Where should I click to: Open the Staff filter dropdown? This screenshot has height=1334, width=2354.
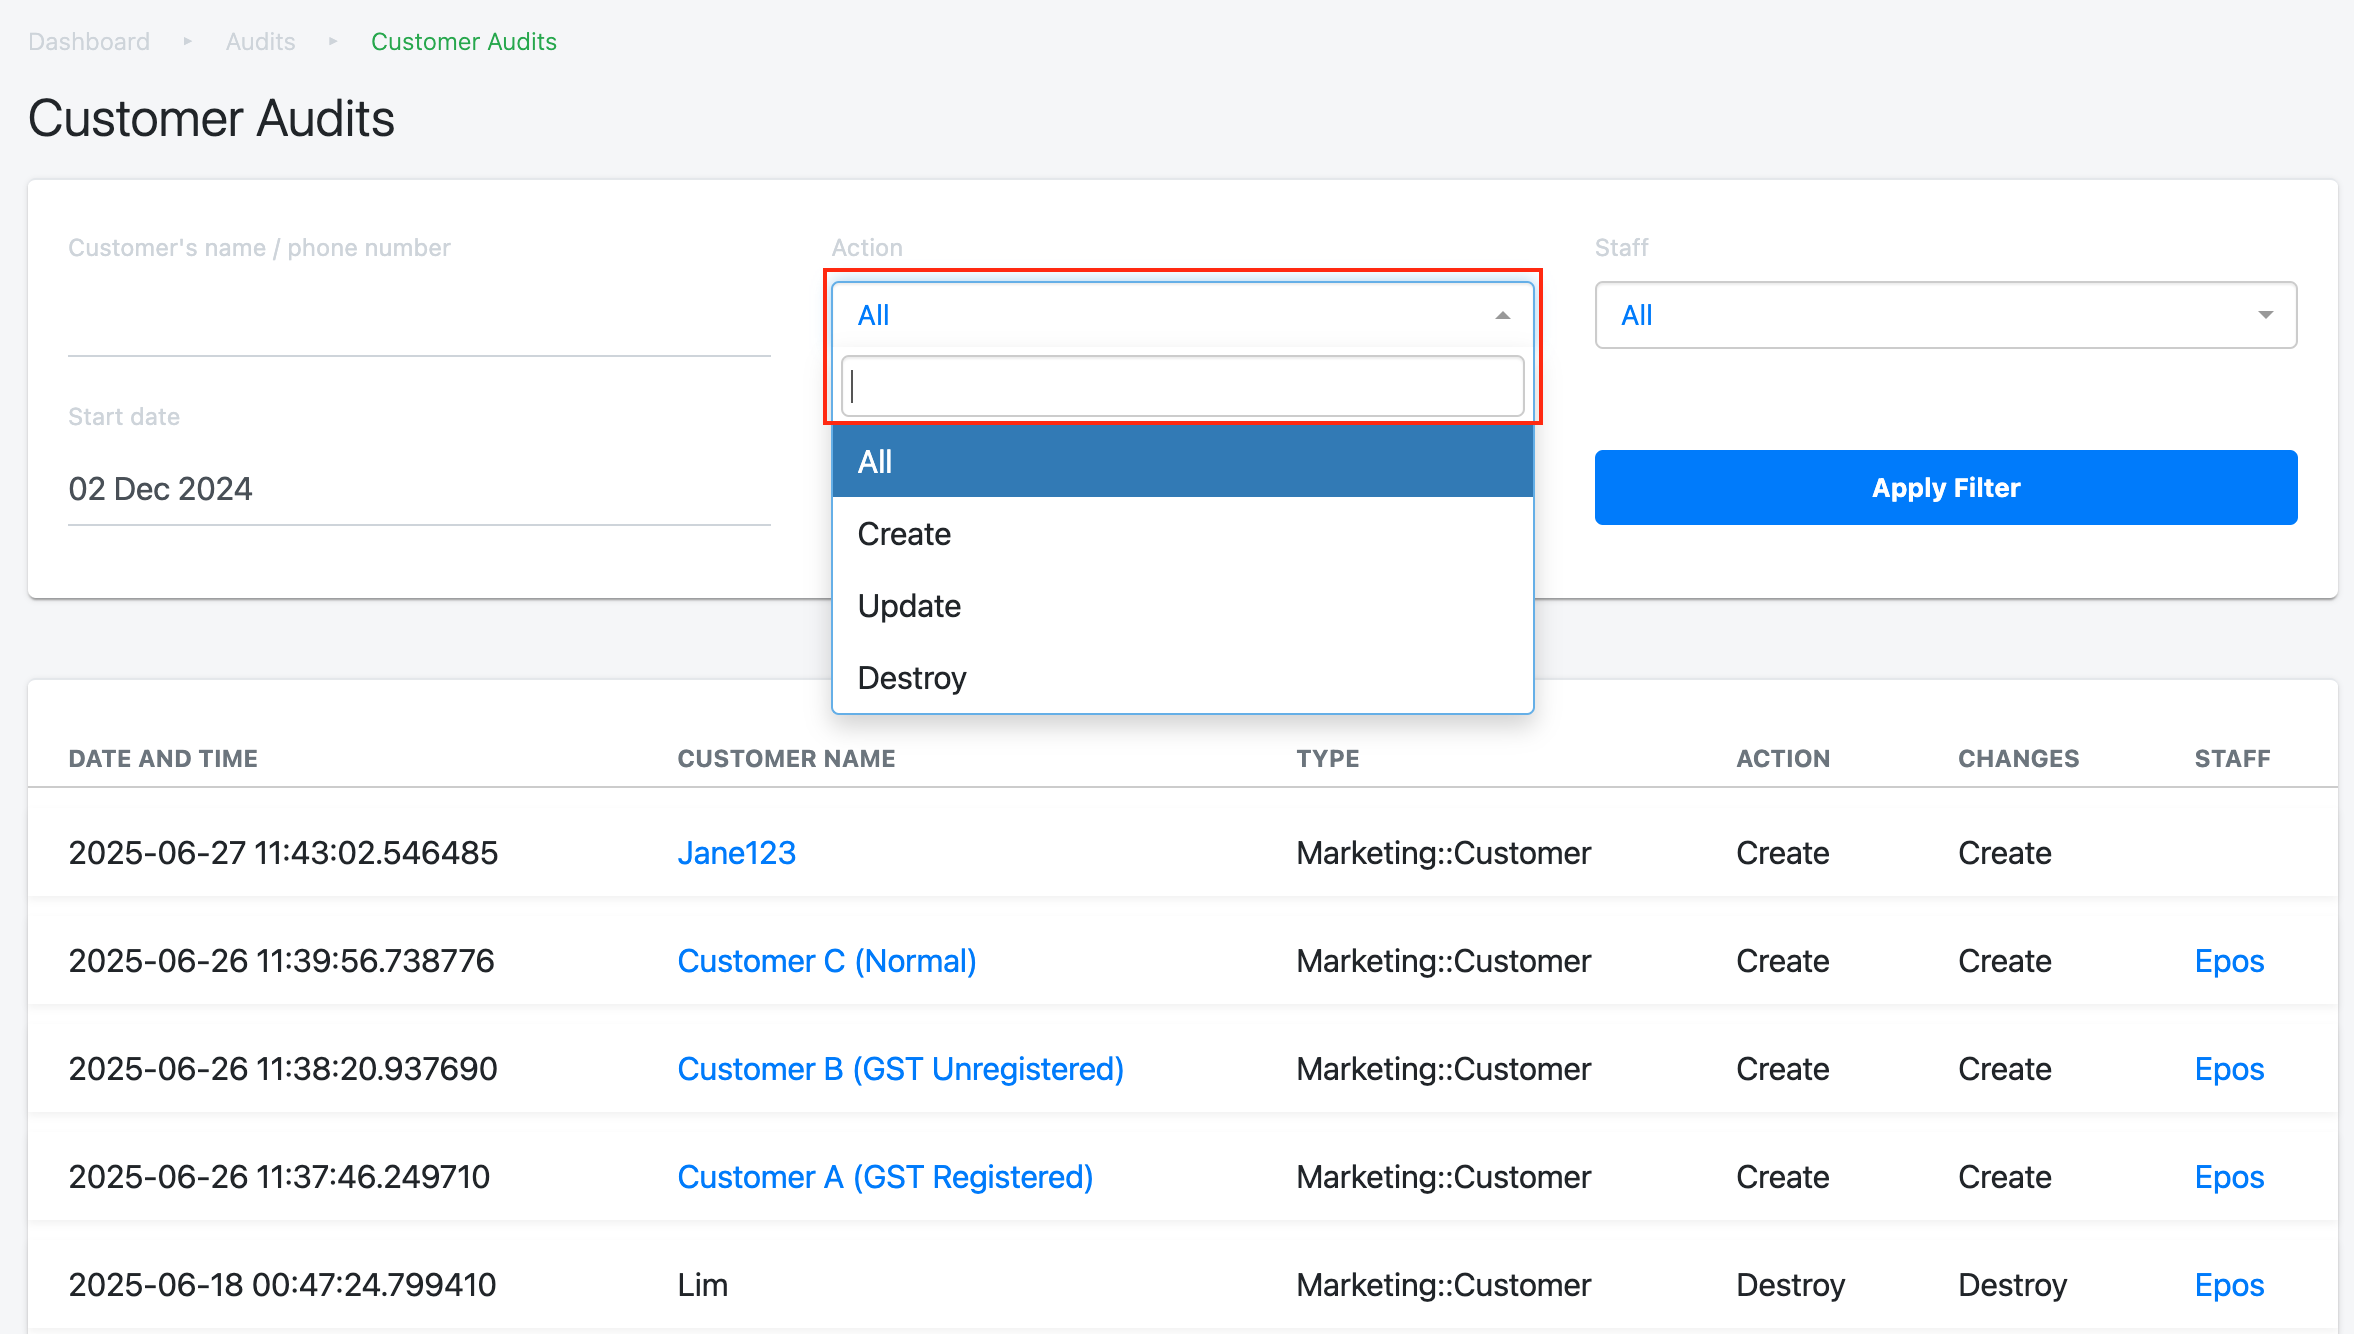pyautogui.click(x=1945, y=315)
